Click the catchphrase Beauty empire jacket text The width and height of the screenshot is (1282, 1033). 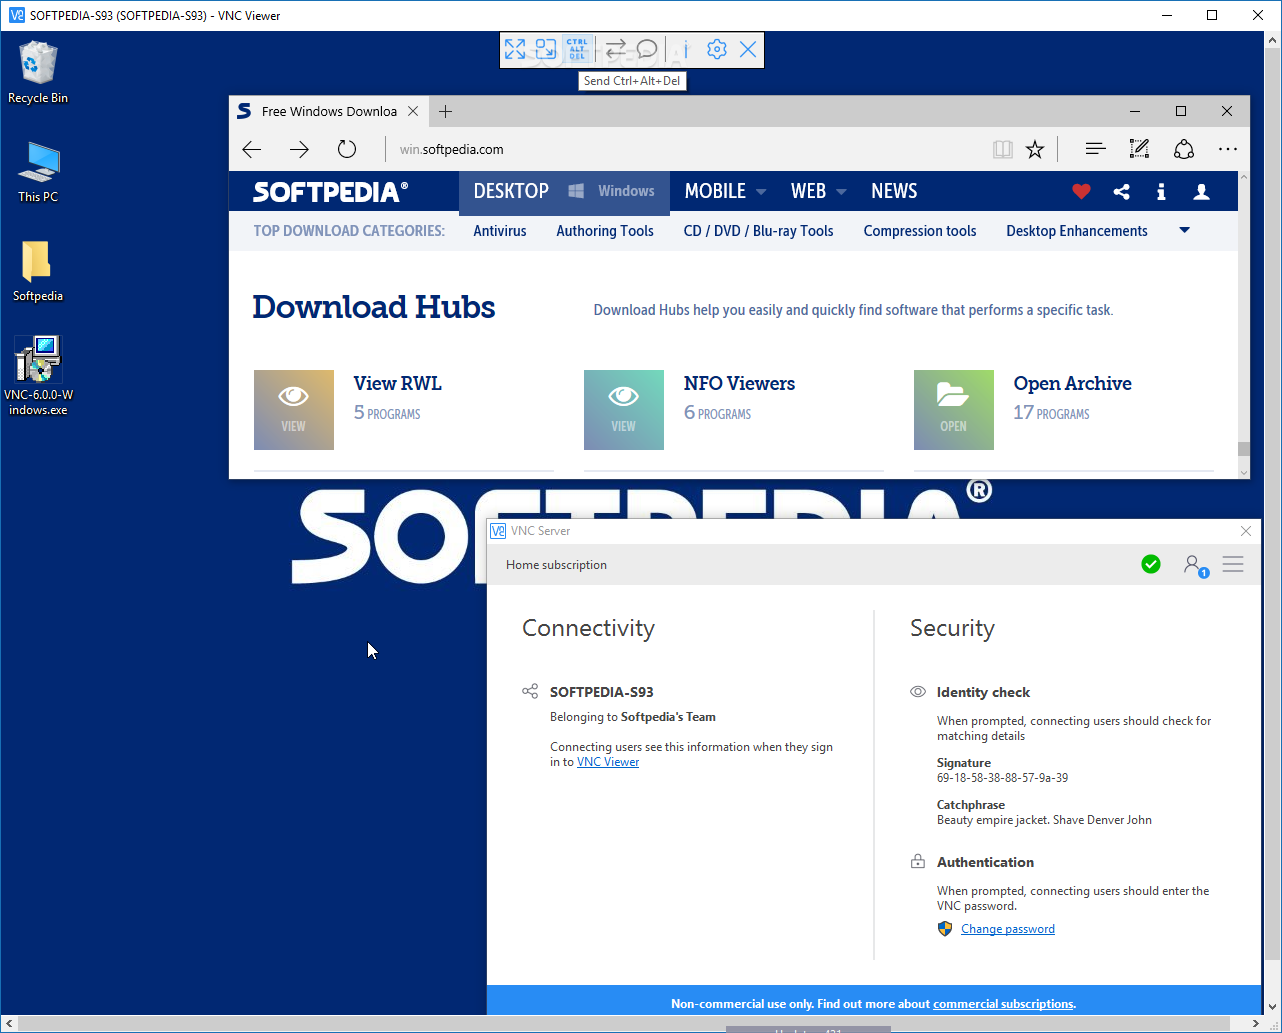pyautogui.click(x=1044, y=820)
